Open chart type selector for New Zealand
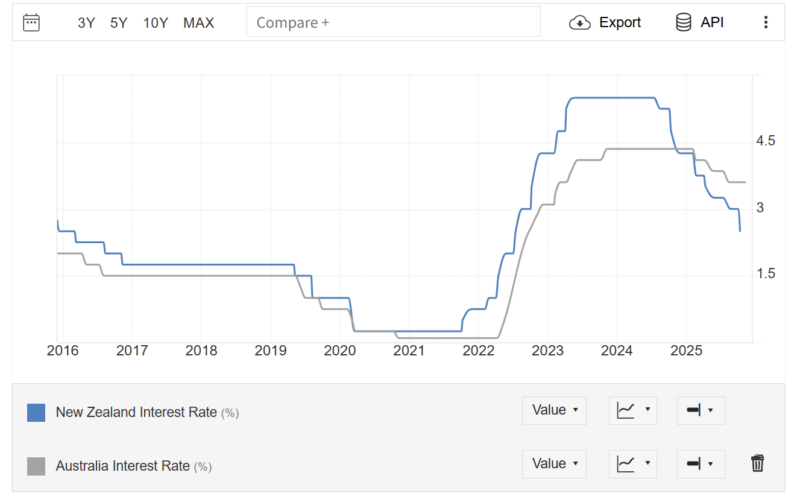This screenshot has height=493, width=800. 634,410
